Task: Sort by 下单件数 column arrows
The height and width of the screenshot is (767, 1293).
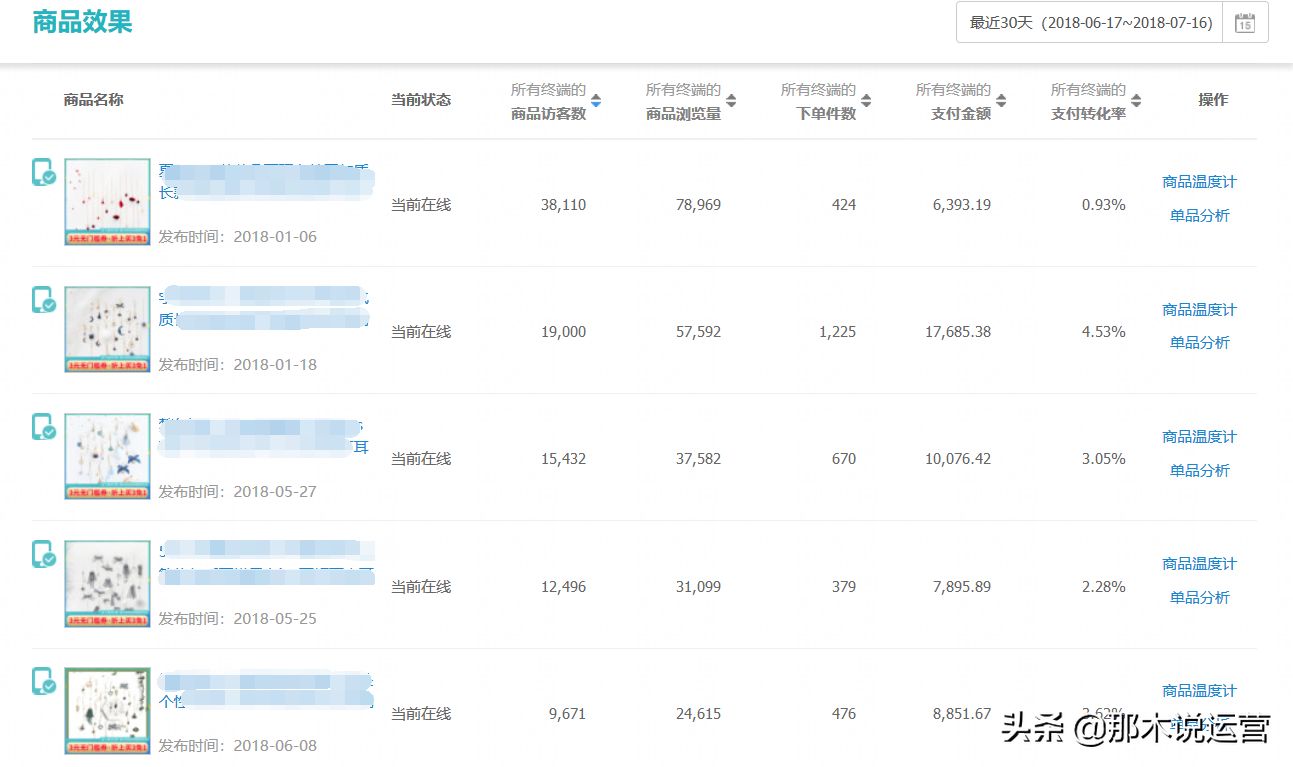Action: (x=866, y=100)
